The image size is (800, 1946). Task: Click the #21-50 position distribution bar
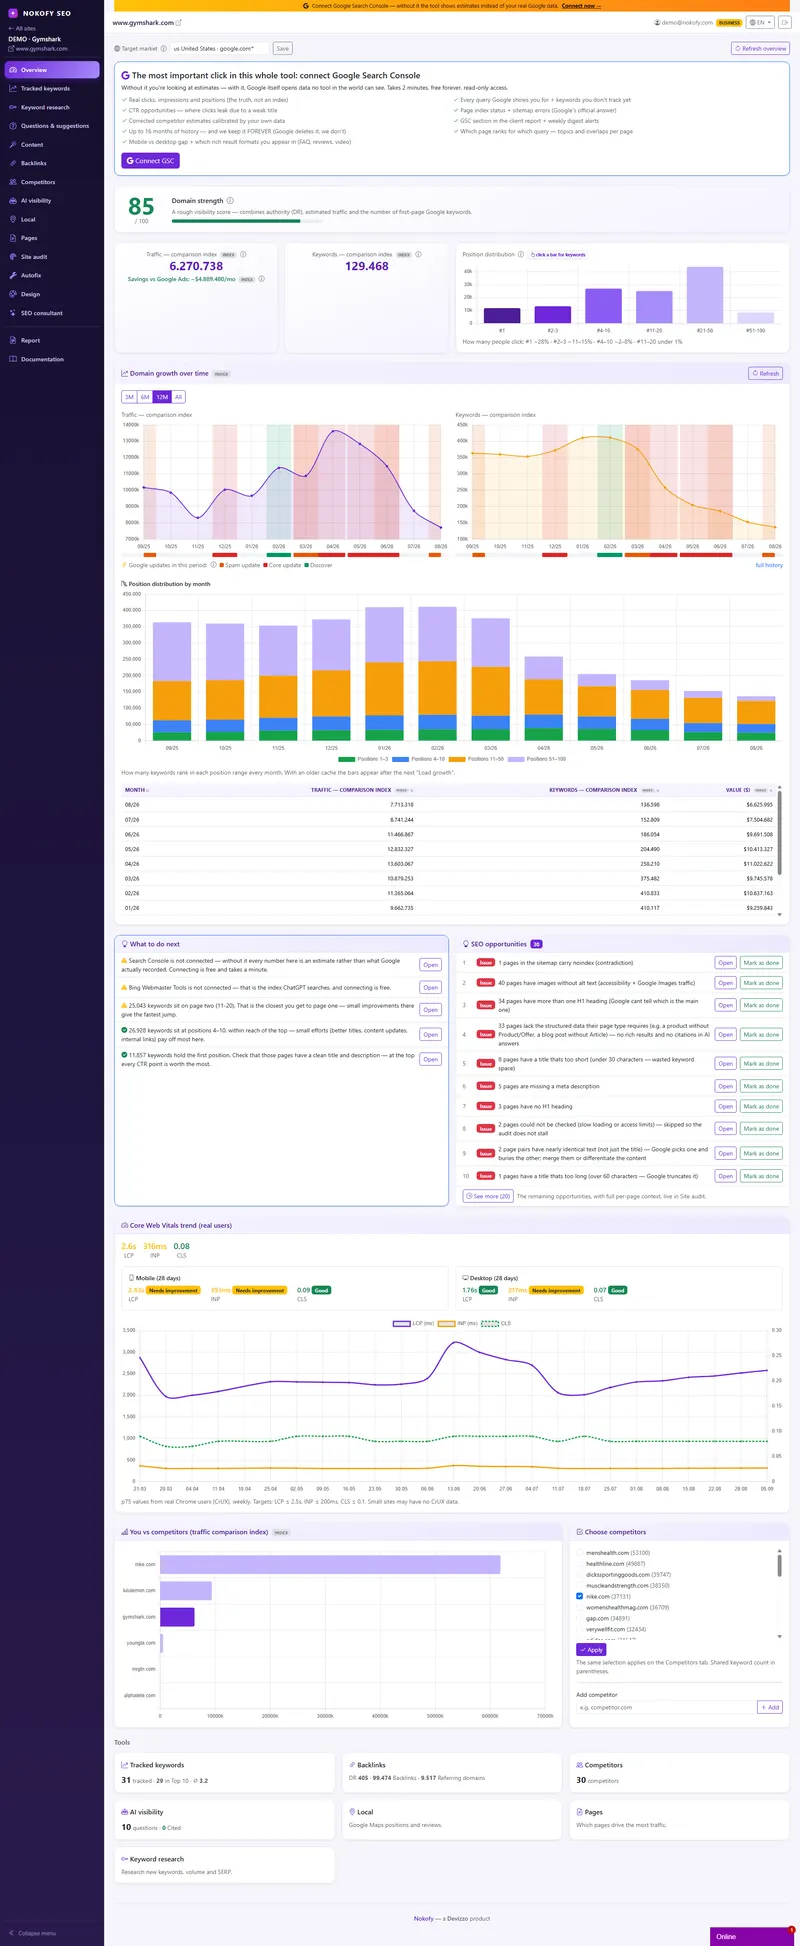705,295
